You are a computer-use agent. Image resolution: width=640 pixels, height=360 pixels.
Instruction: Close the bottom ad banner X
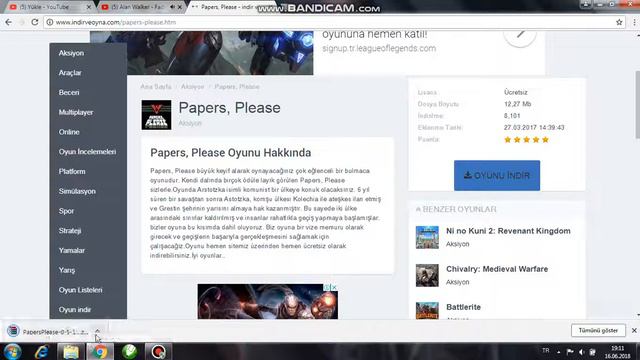pos(334,287)
